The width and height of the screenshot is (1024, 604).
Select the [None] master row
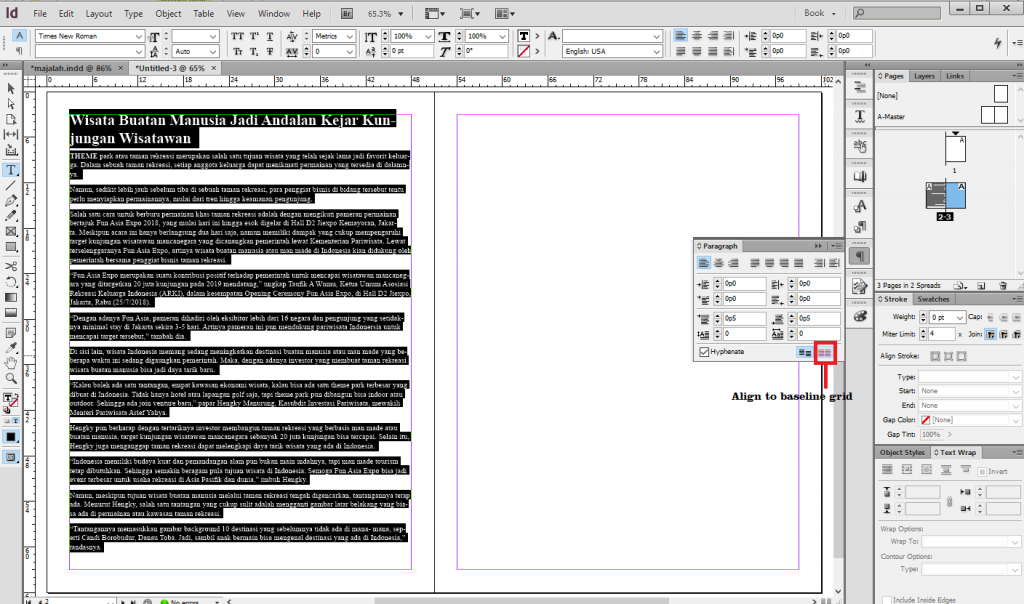(x=944, y=95)
